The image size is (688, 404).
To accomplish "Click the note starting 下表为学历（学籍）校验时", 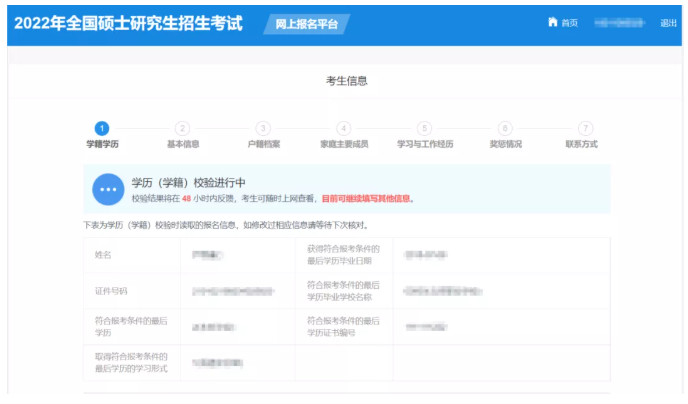I will coord(226,225).
